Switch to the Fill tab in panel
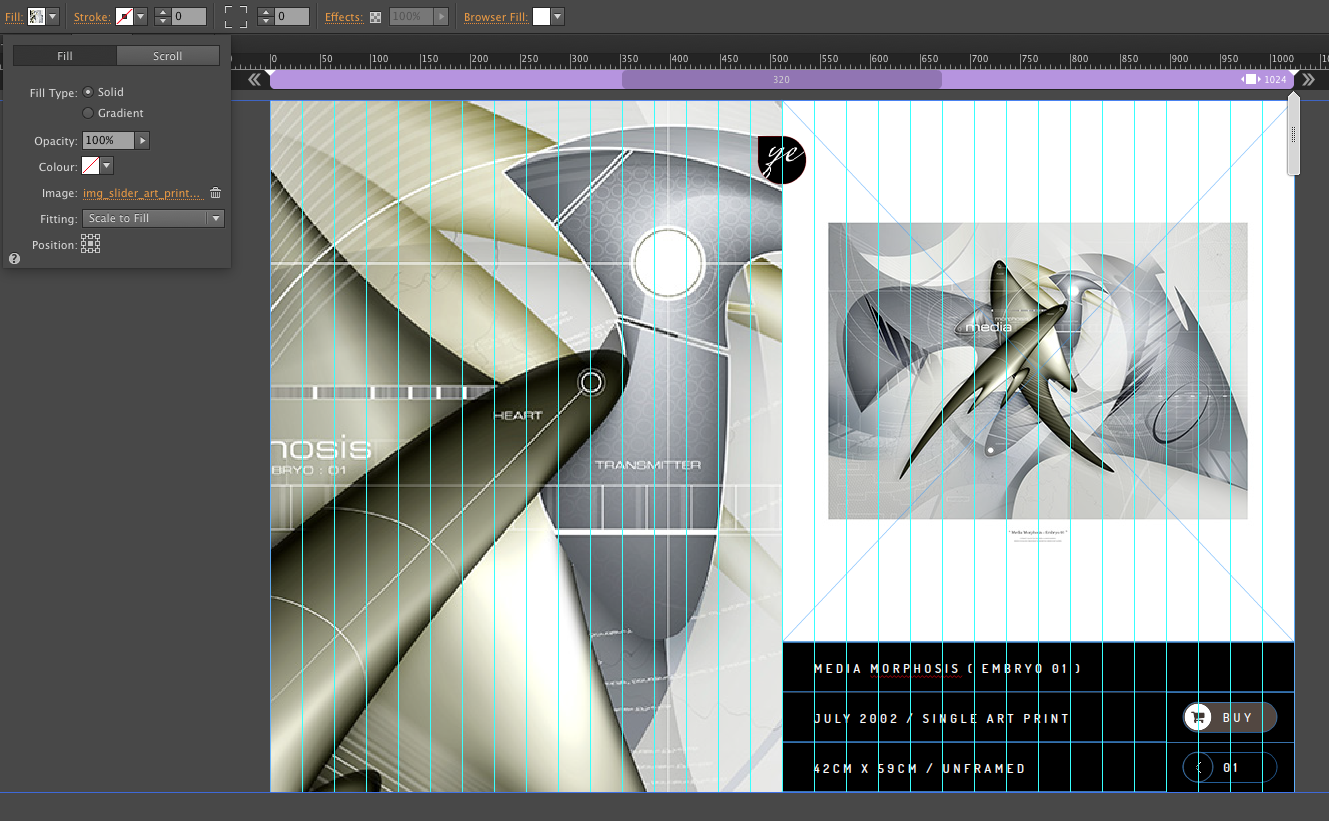Image resolution: width=1329 pixels, height=821 pixels. click(65, 56)
